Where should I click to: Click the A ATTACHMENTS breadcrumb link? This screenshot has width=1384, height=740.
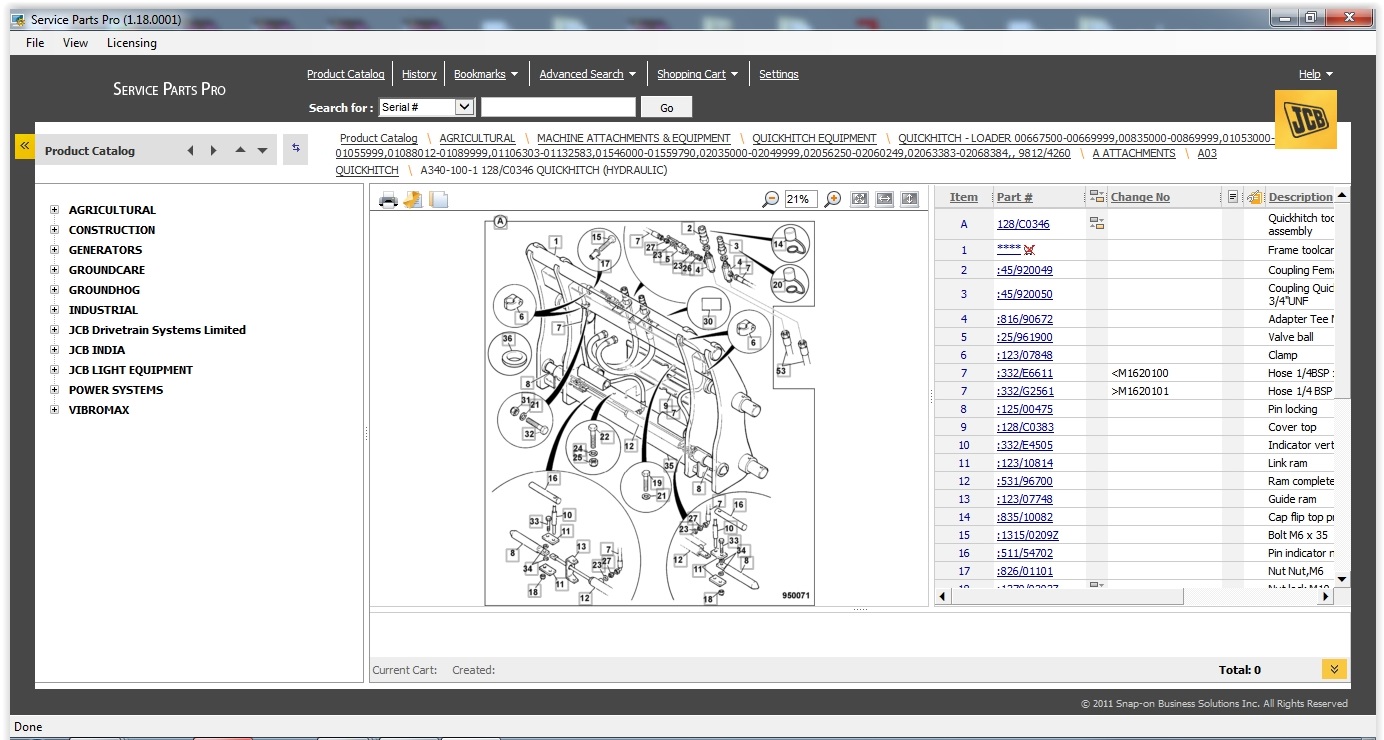(1134, 153)
